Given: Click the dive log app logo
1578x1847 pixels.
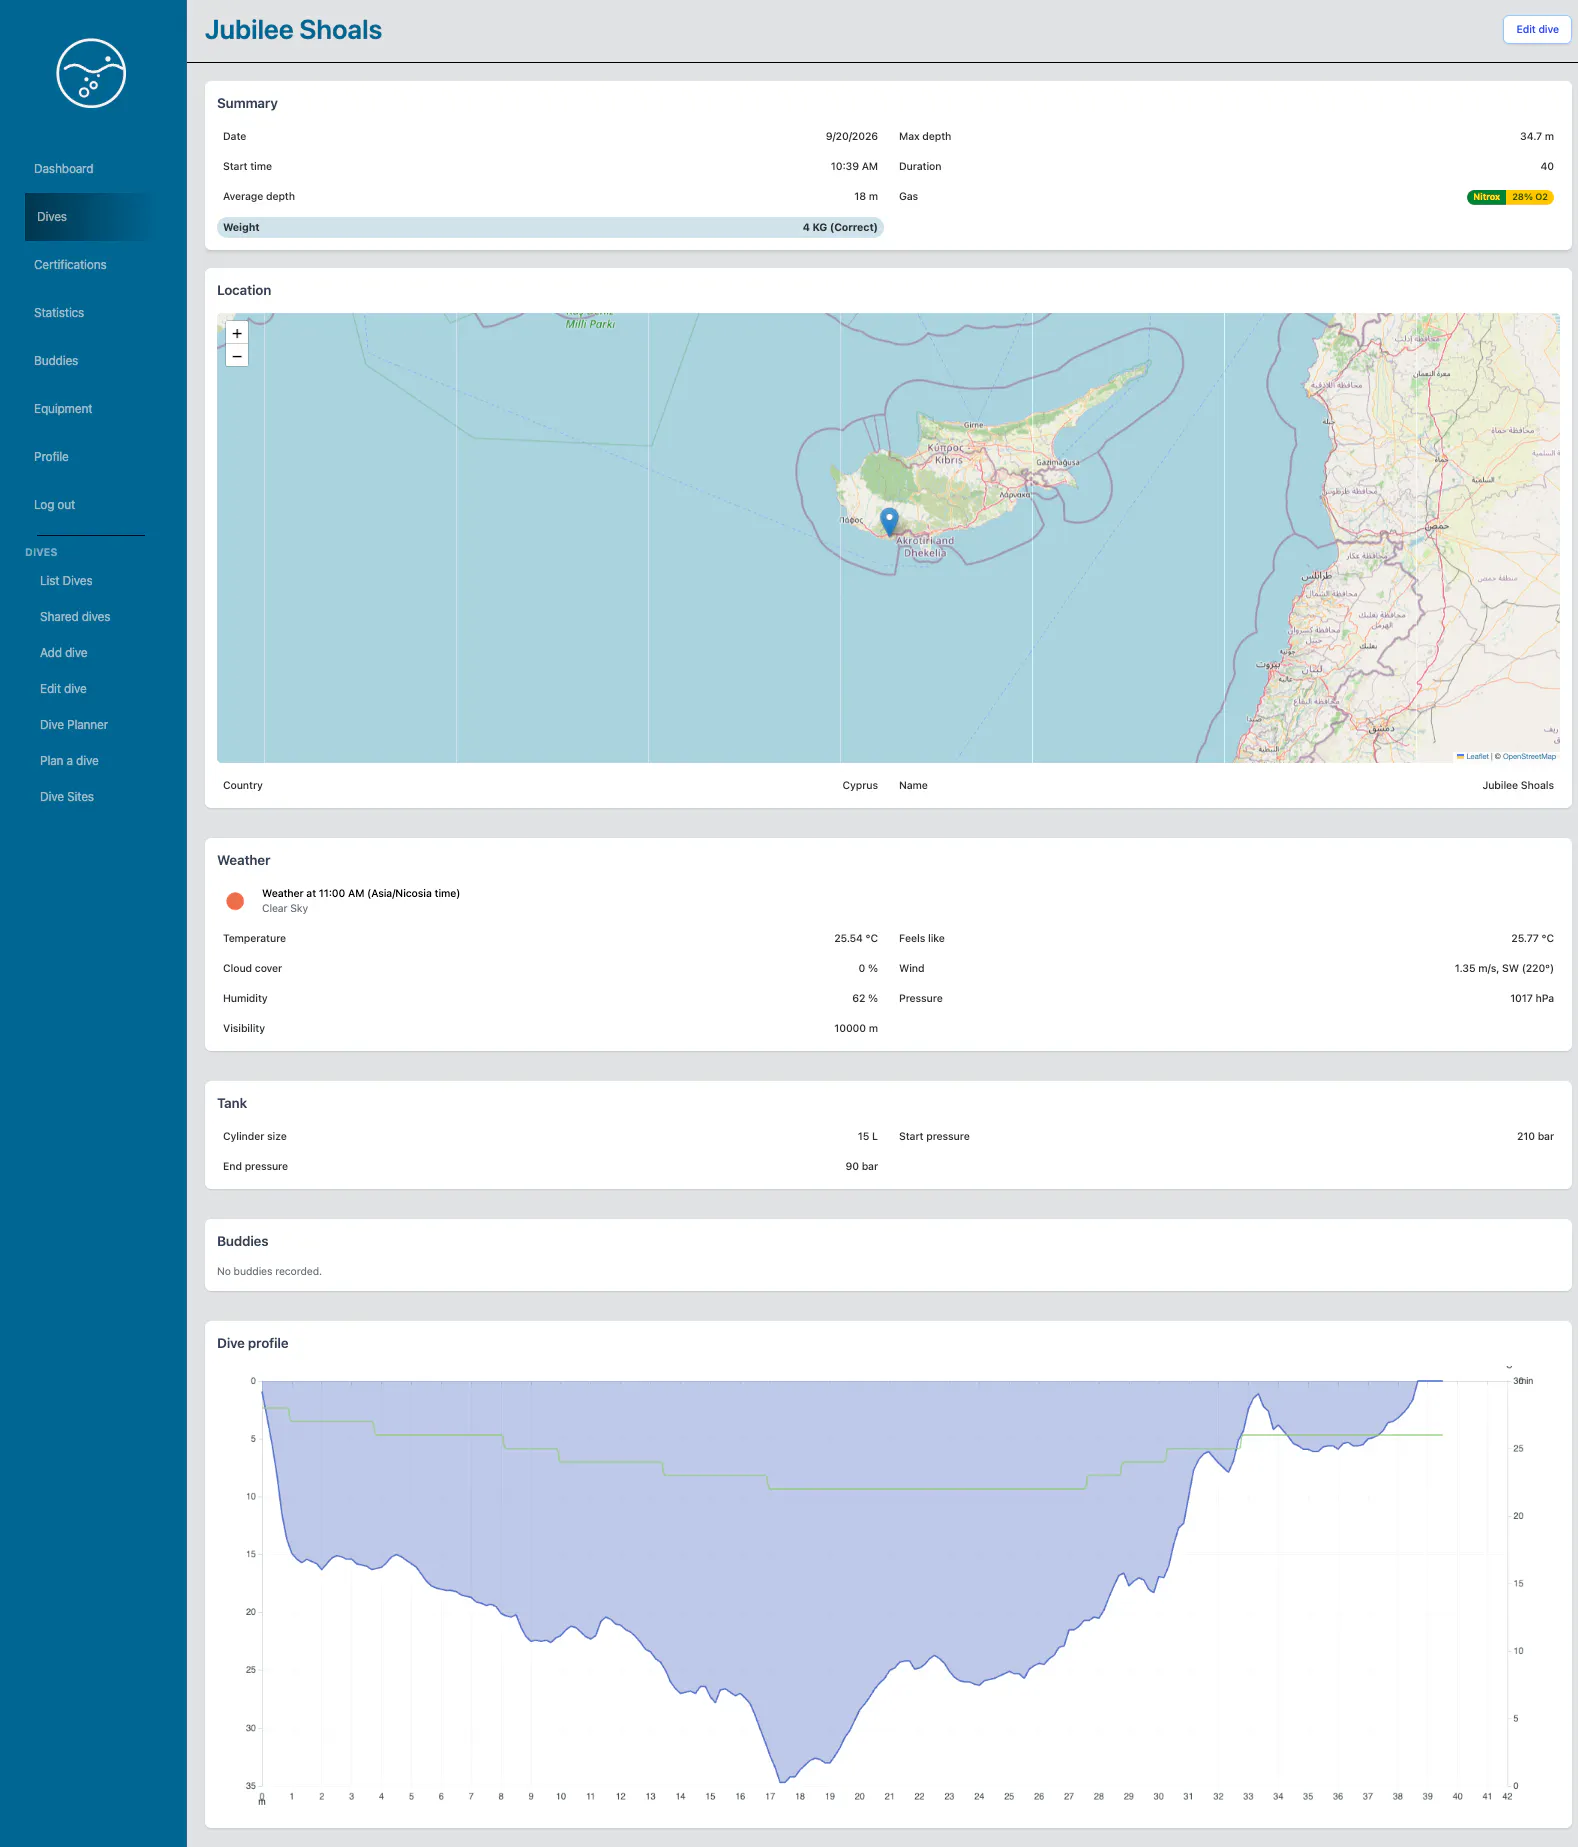Looking at the screenshot, I should pyautogui.click(x=91, y=73).
